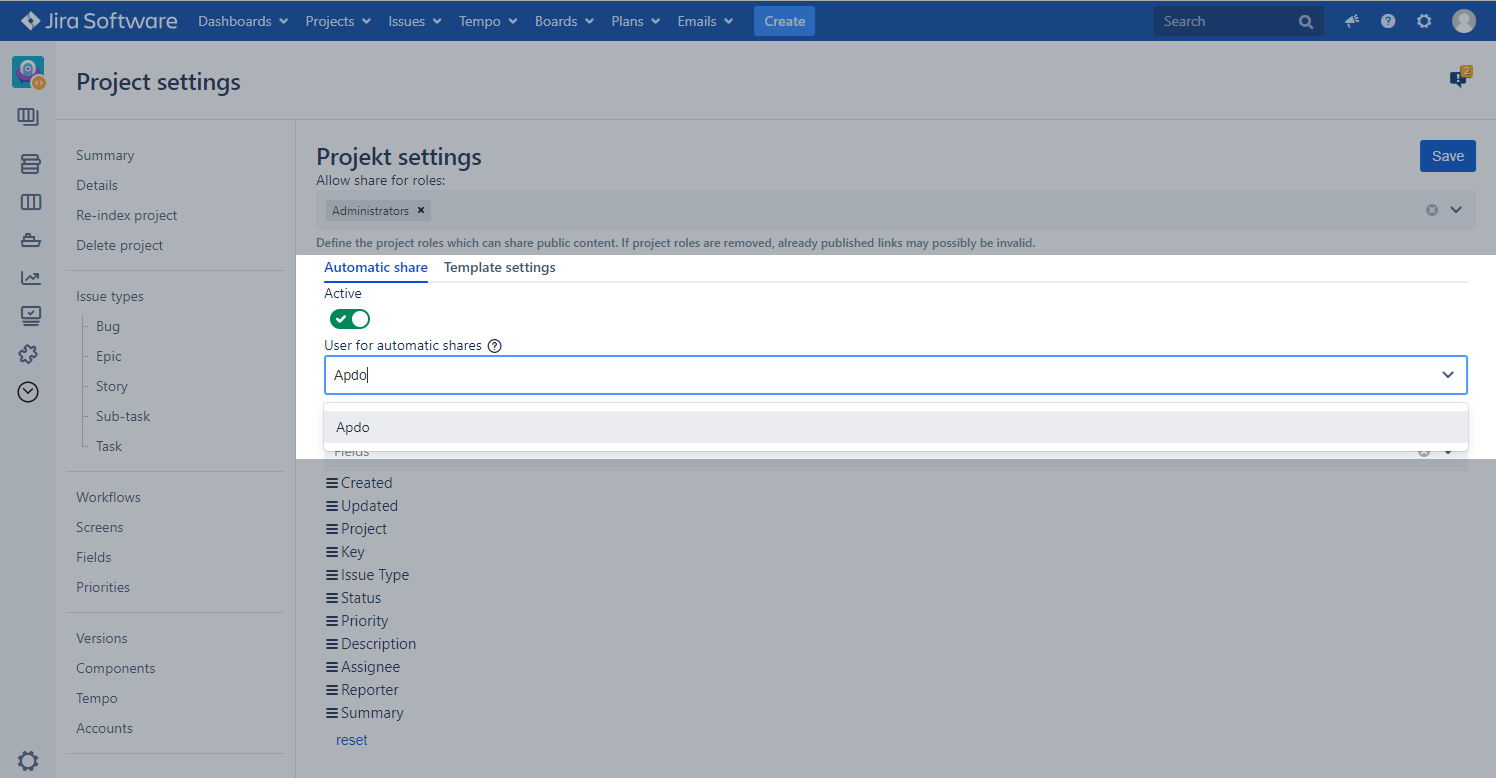Click the reset link below fields list
Image resolution: width=1496 pixels, height=778 pixels.
coord(352,740)
